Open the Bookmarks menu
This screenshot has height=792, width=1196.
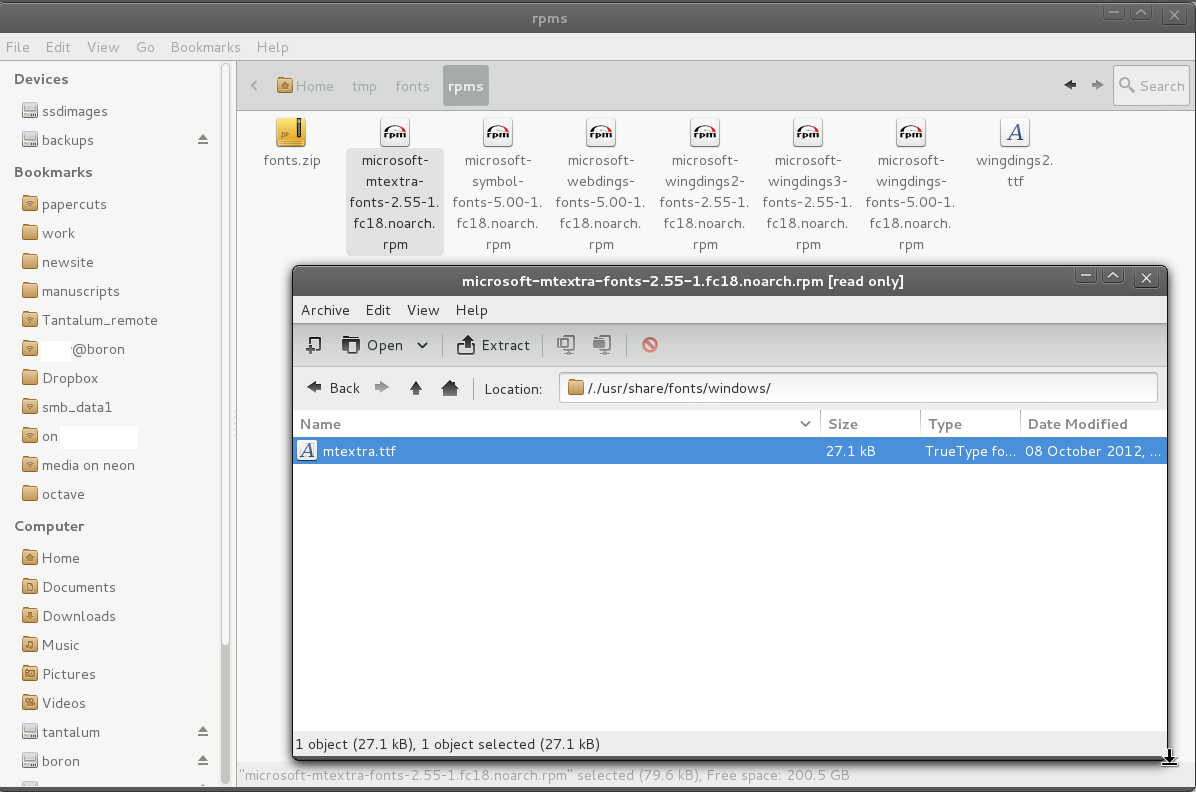click(x=205, y=47)
